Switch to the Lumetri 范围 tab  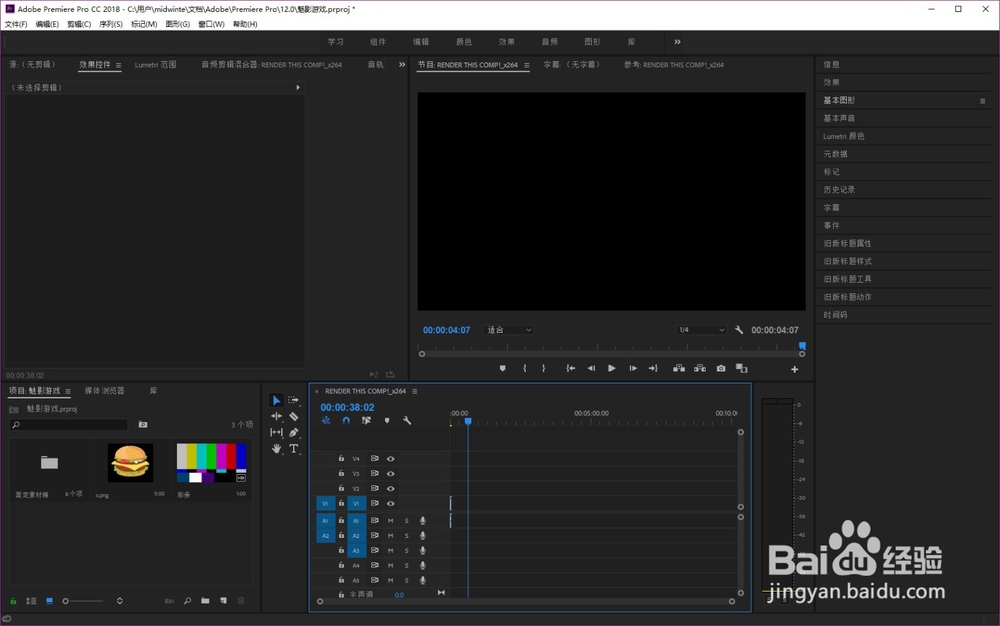click(155, 65)
